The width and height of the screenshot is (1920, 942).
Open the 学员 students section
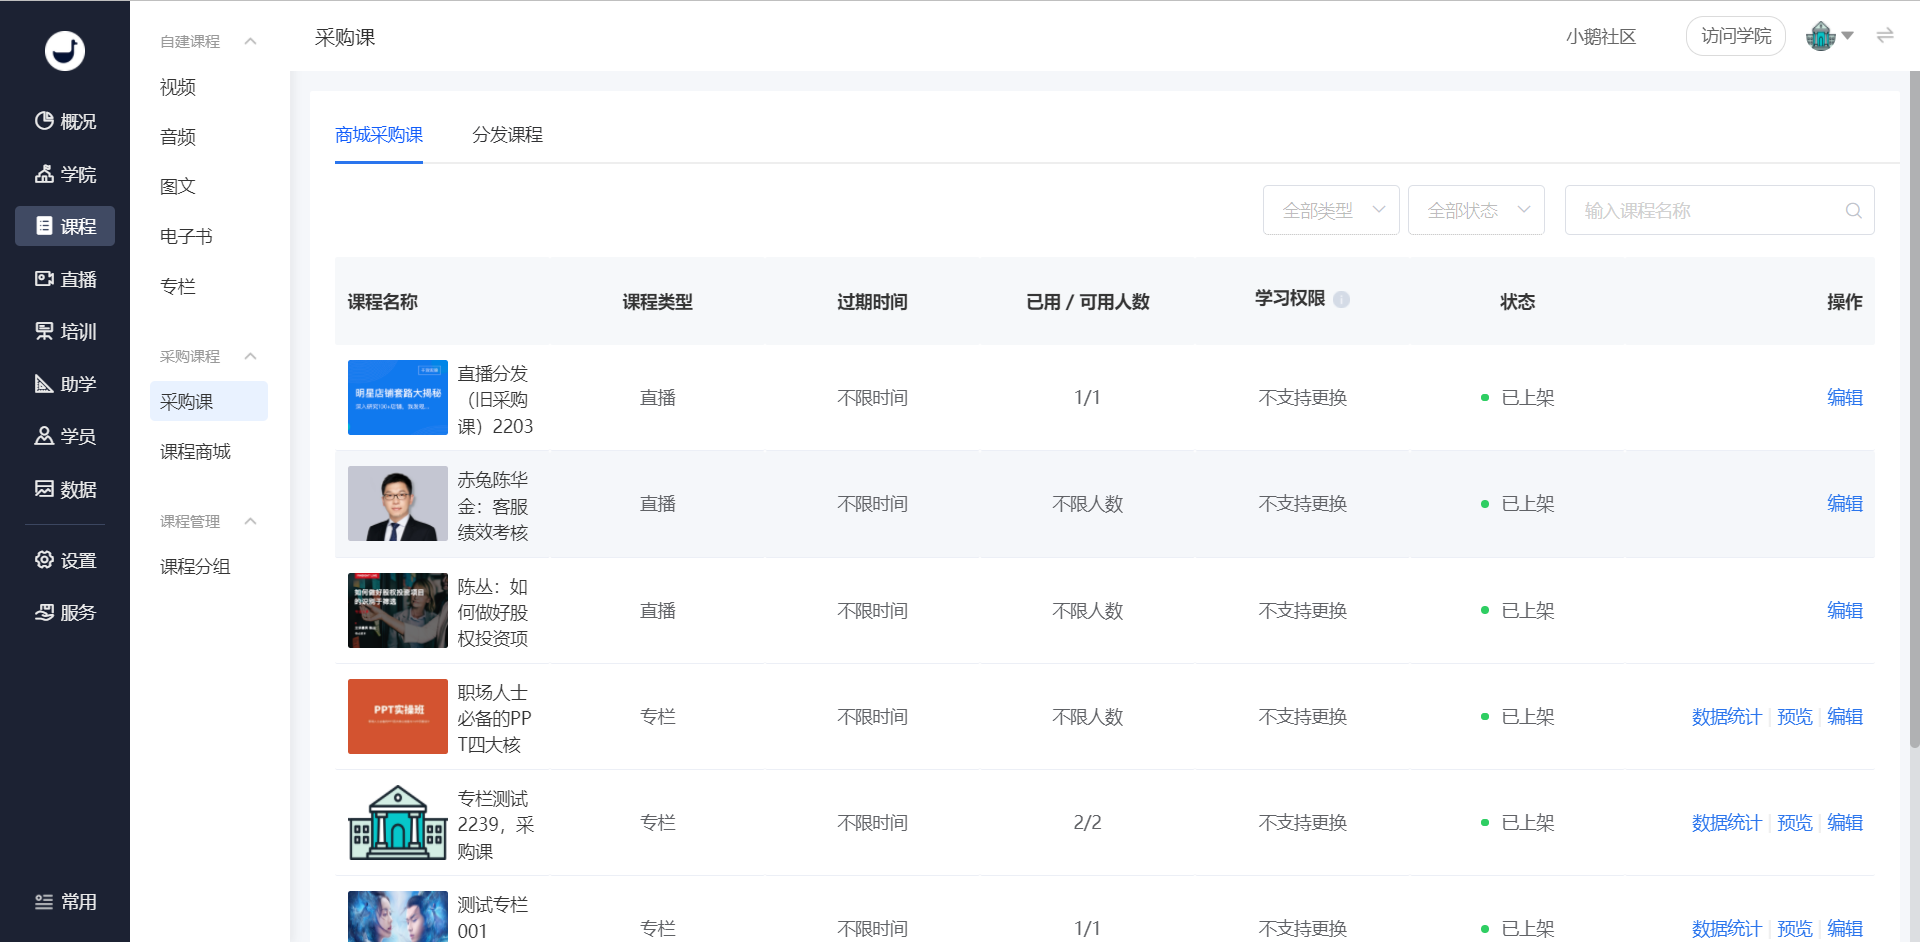coord(65,436)
